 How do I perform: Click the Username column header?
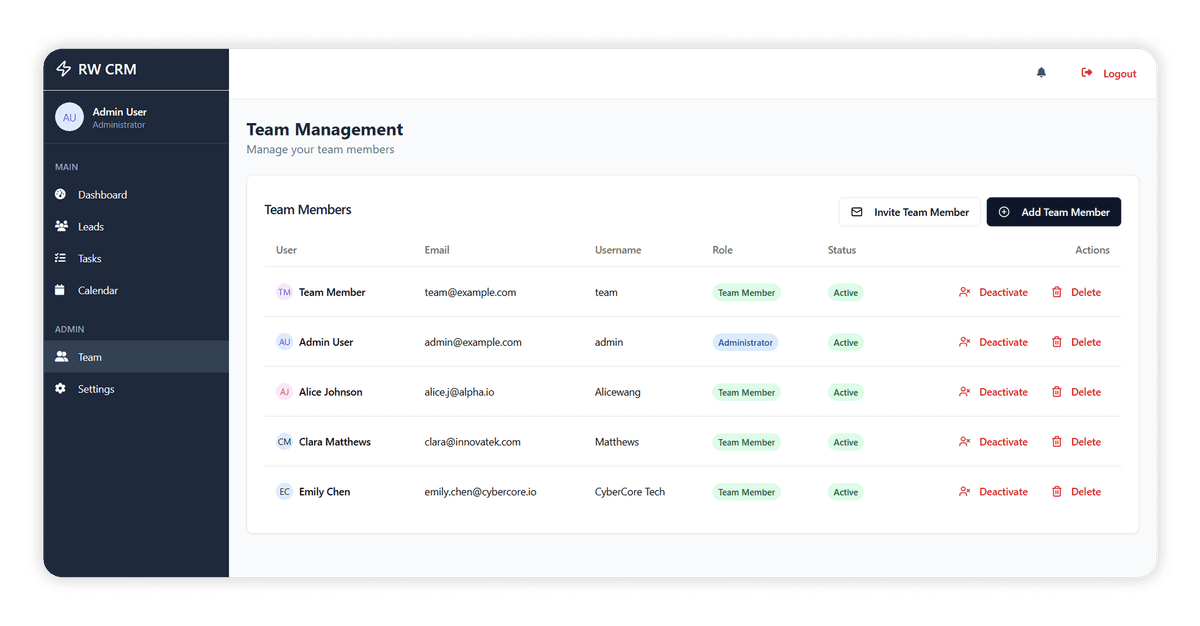tap(618, 250)
